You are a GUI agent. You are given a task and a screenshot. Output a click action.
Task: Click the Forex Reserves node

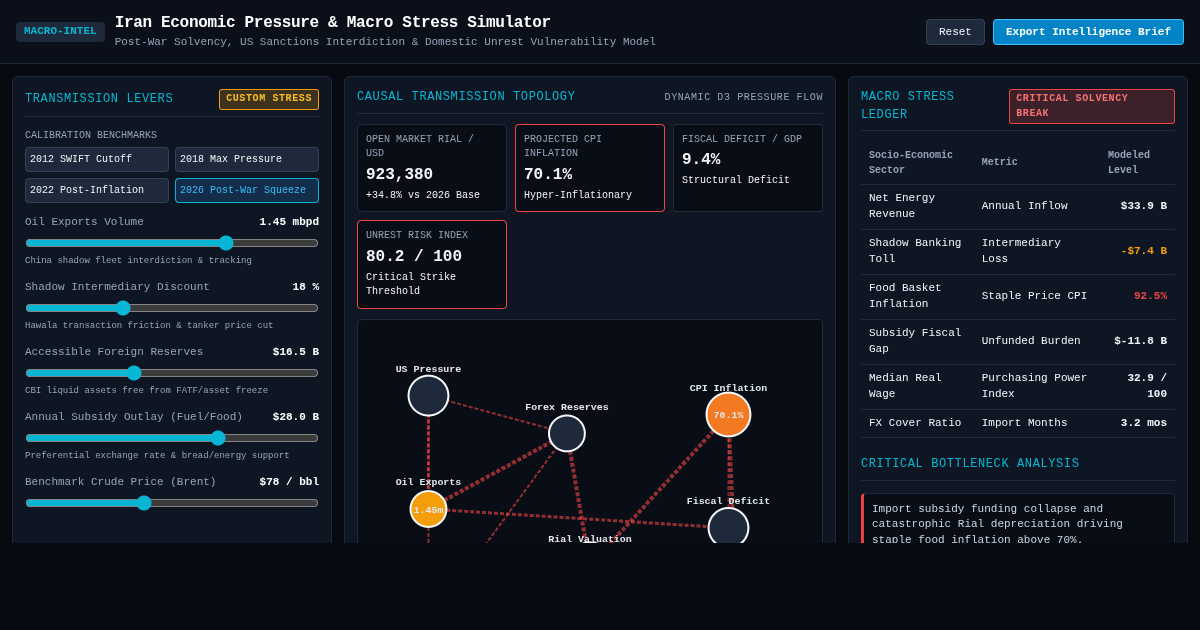(567, 433)
